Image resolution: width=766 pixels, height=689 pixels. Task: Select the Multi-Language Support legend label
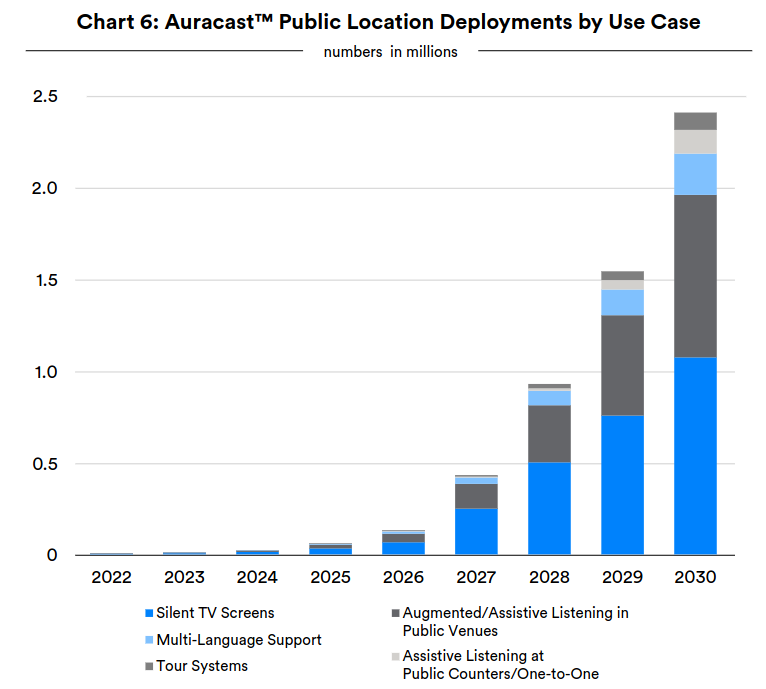240,639
